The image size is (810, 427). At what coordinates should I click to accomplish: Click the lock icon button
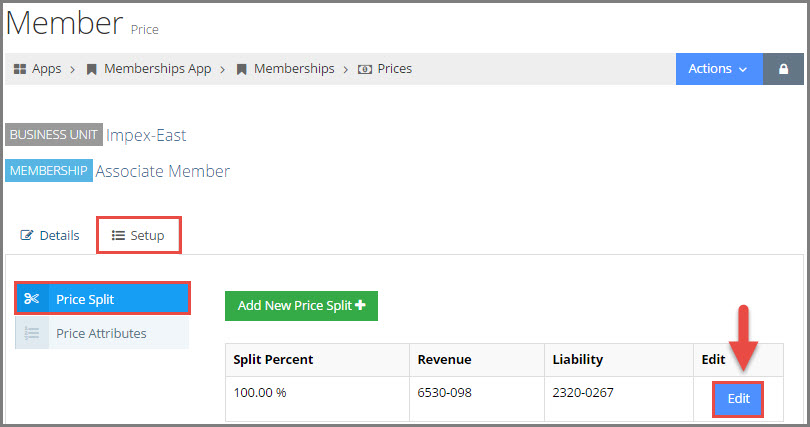783,69
